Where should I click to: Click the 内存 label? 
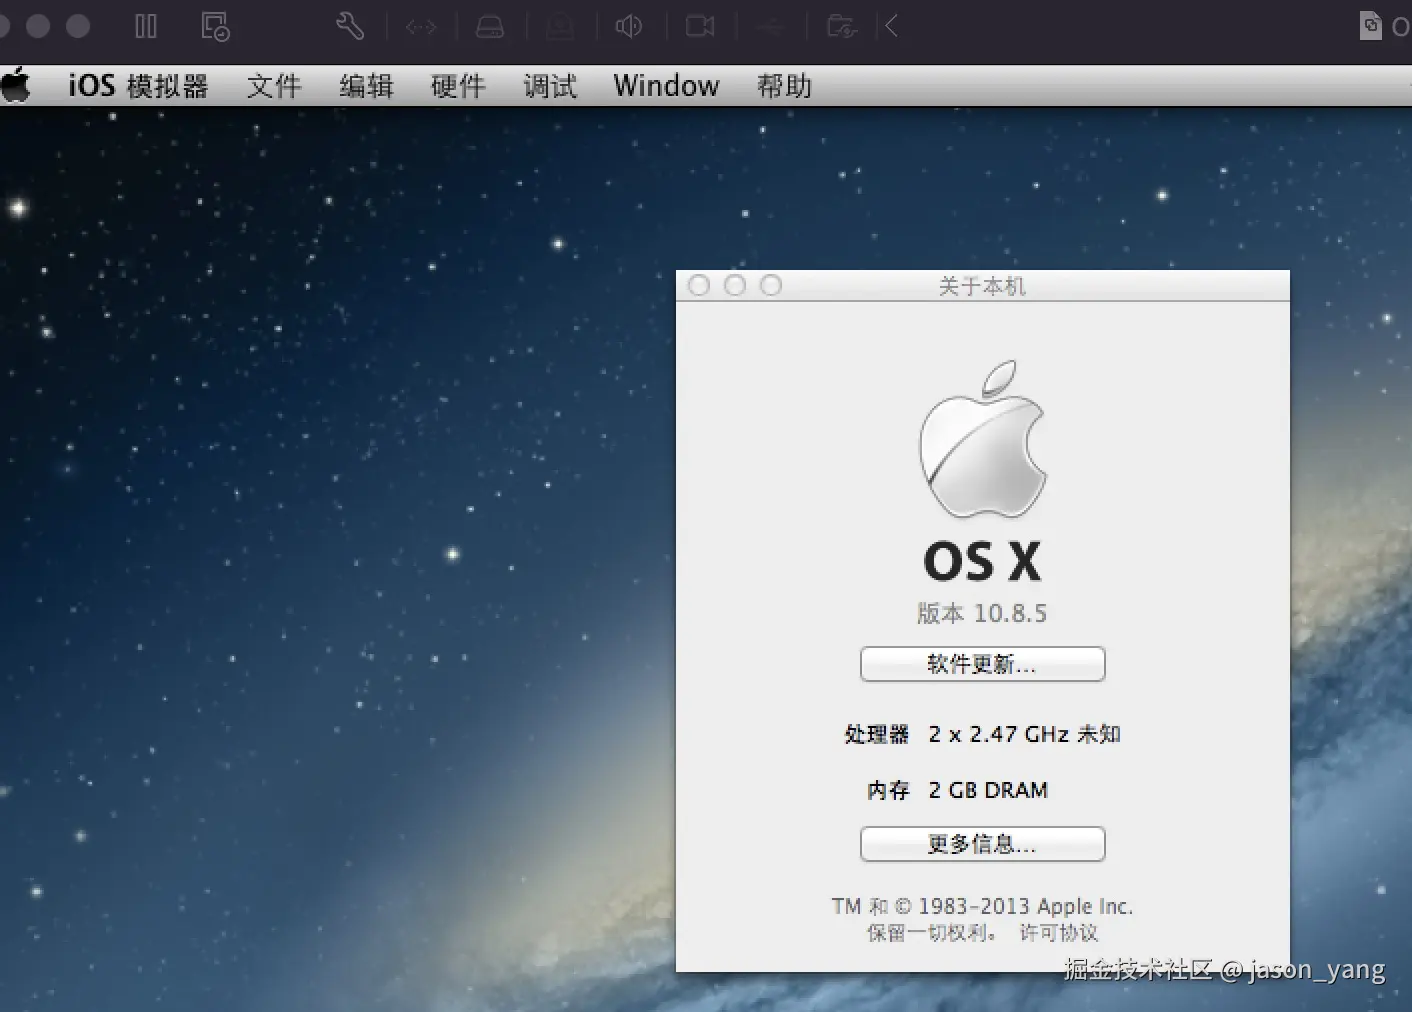click(x=888, y=790)
